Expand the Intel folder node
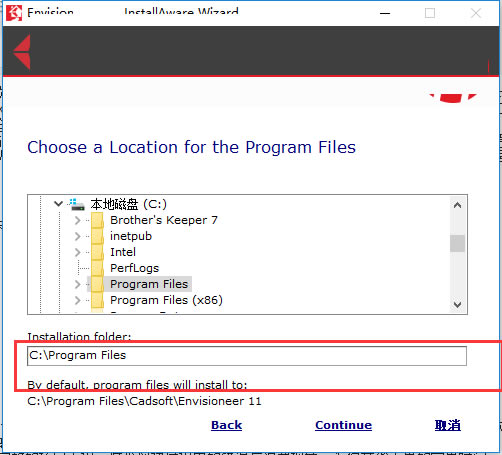The image size is (502, 455). pyautogui.click(x=78, y=252)
